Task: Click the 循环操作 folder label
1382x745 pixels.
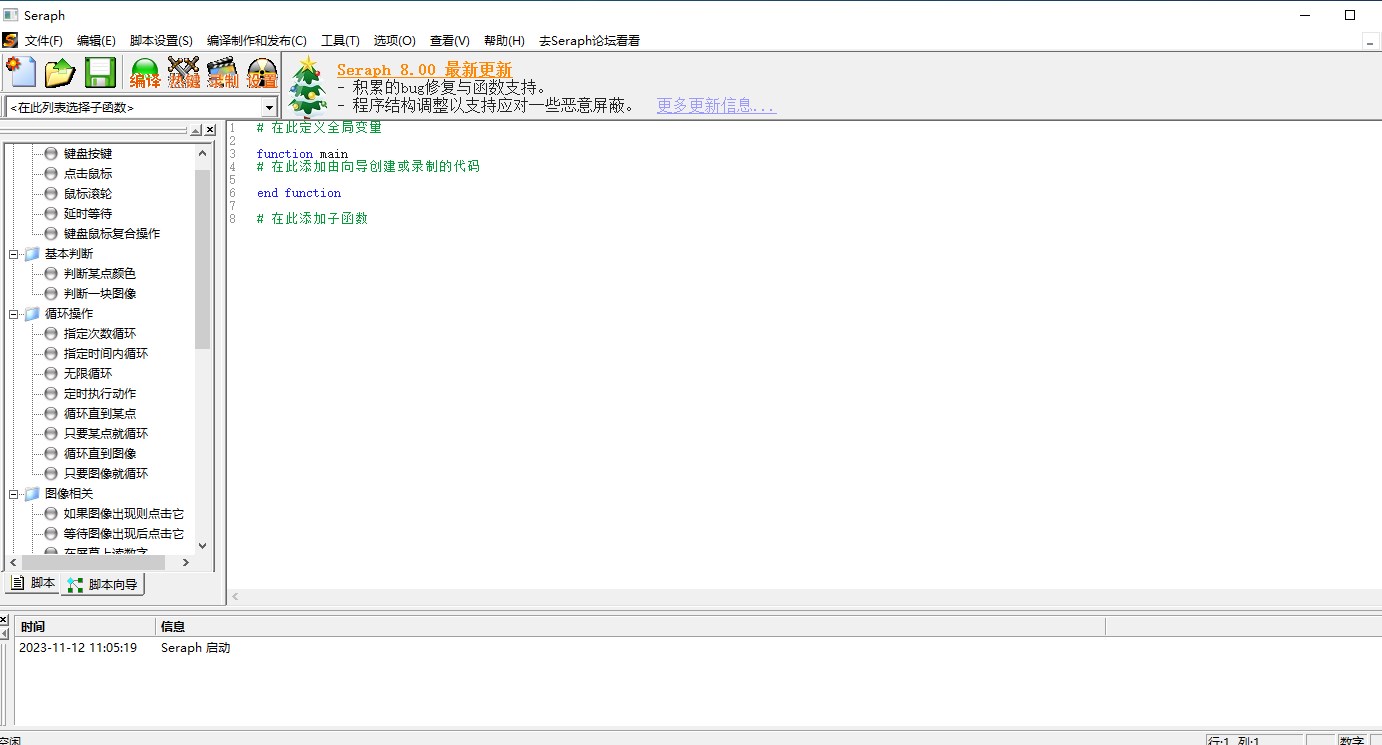Action: point(69,314)
